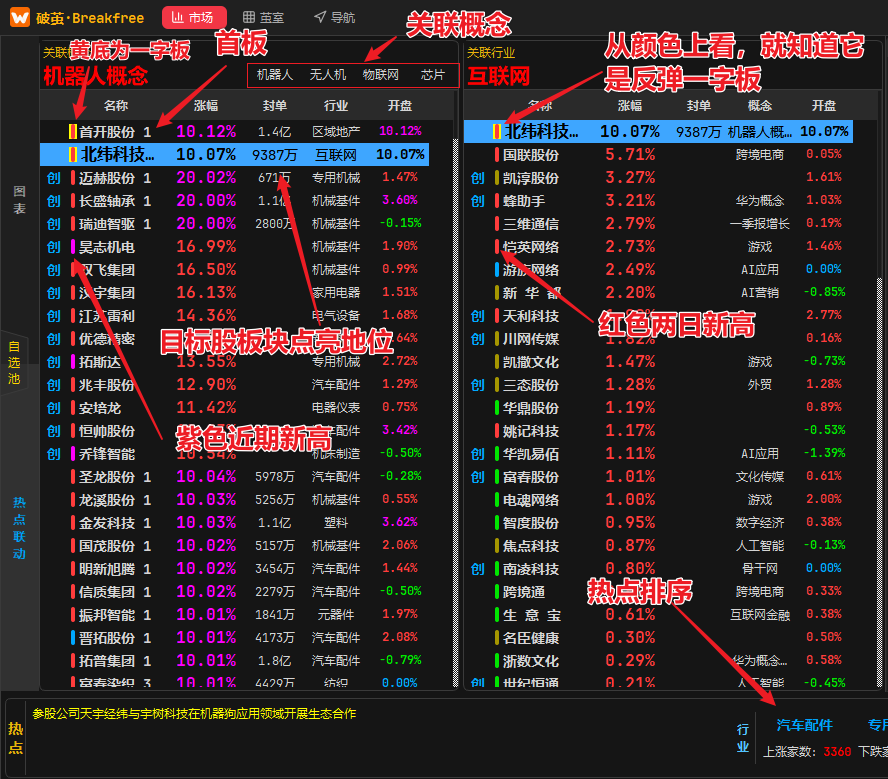Sort right table by 涨幅 column
Image resolution: width=888 pixels, height=779 pixels.
tap(630, 106)
